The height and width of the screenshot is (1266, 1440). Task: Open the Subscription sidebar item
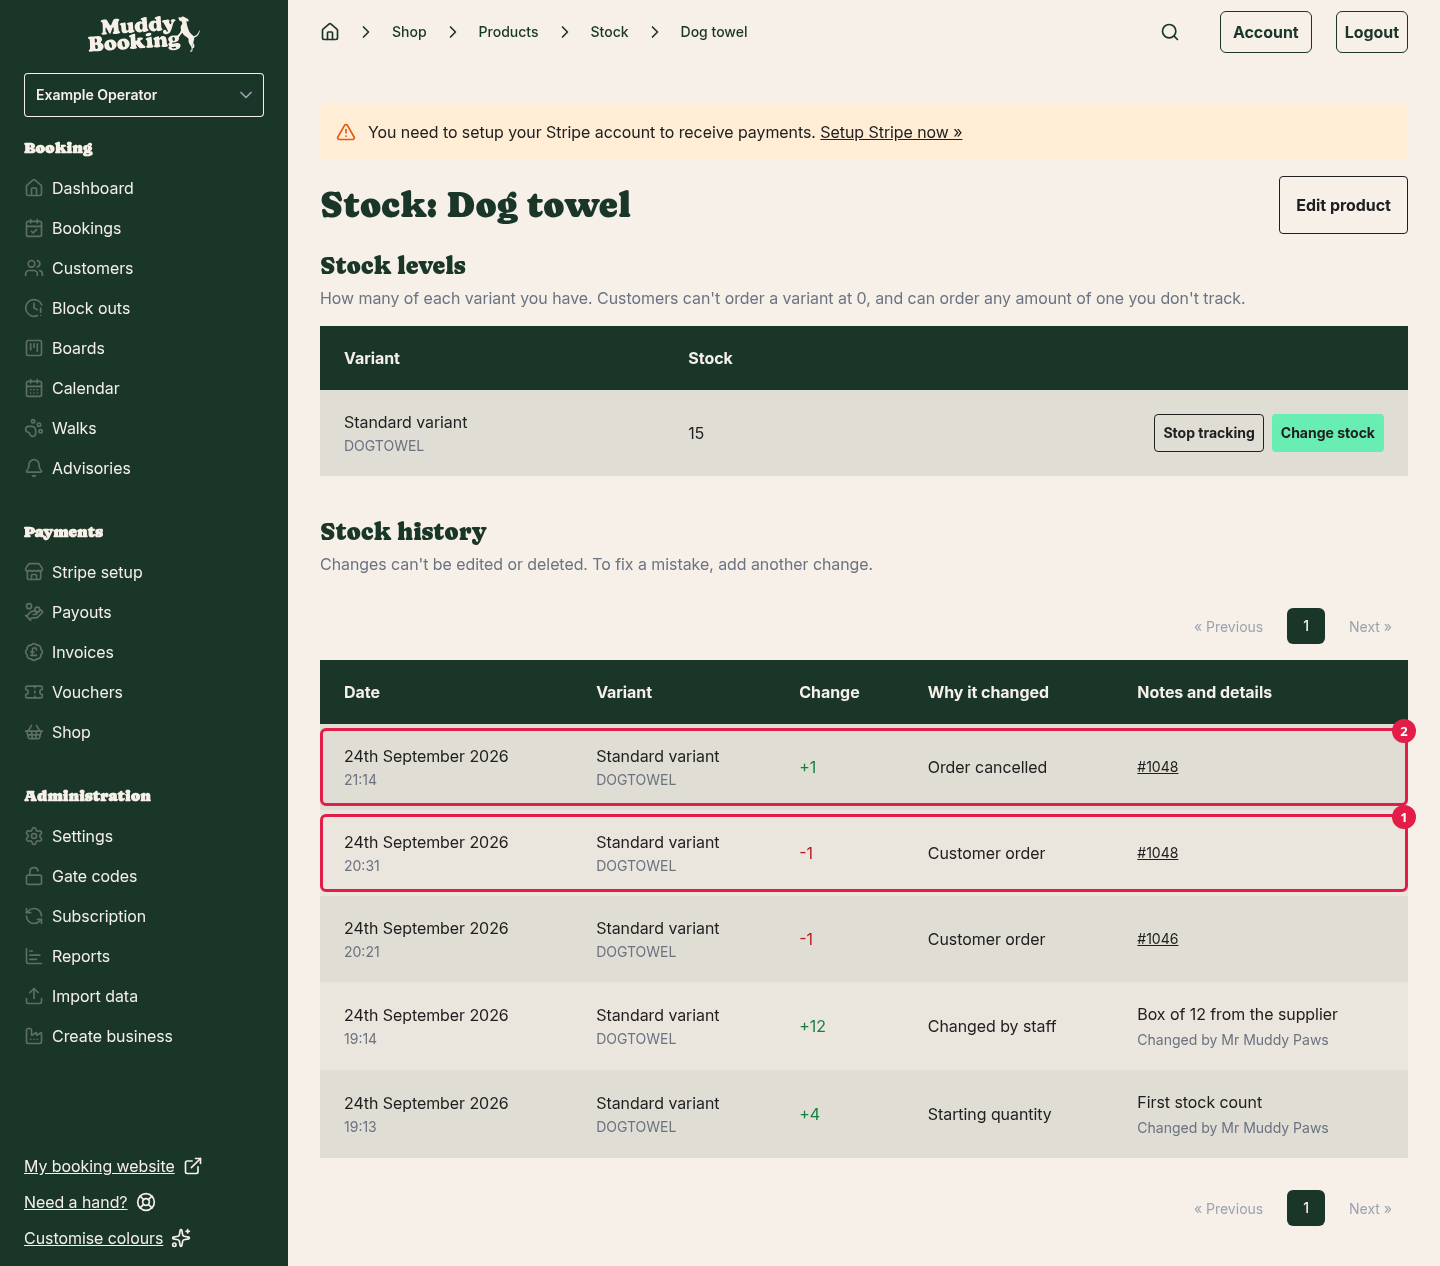tap(99, 916)
